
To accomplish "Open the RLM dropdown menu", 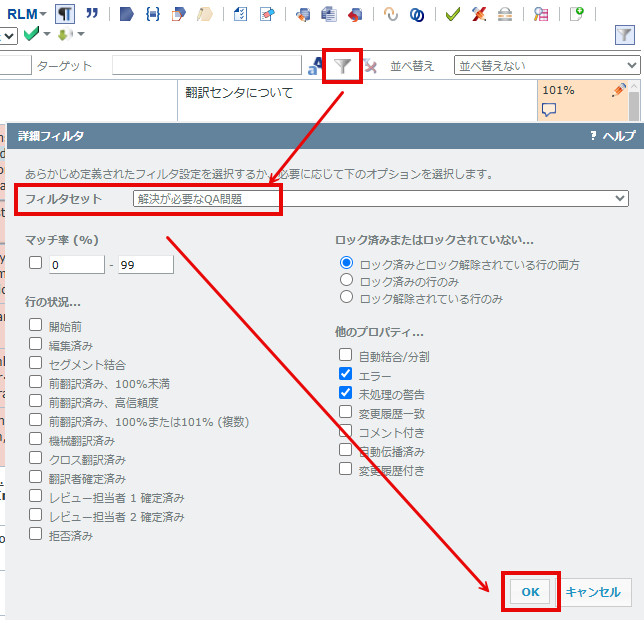I will click(x=27, y=14).
